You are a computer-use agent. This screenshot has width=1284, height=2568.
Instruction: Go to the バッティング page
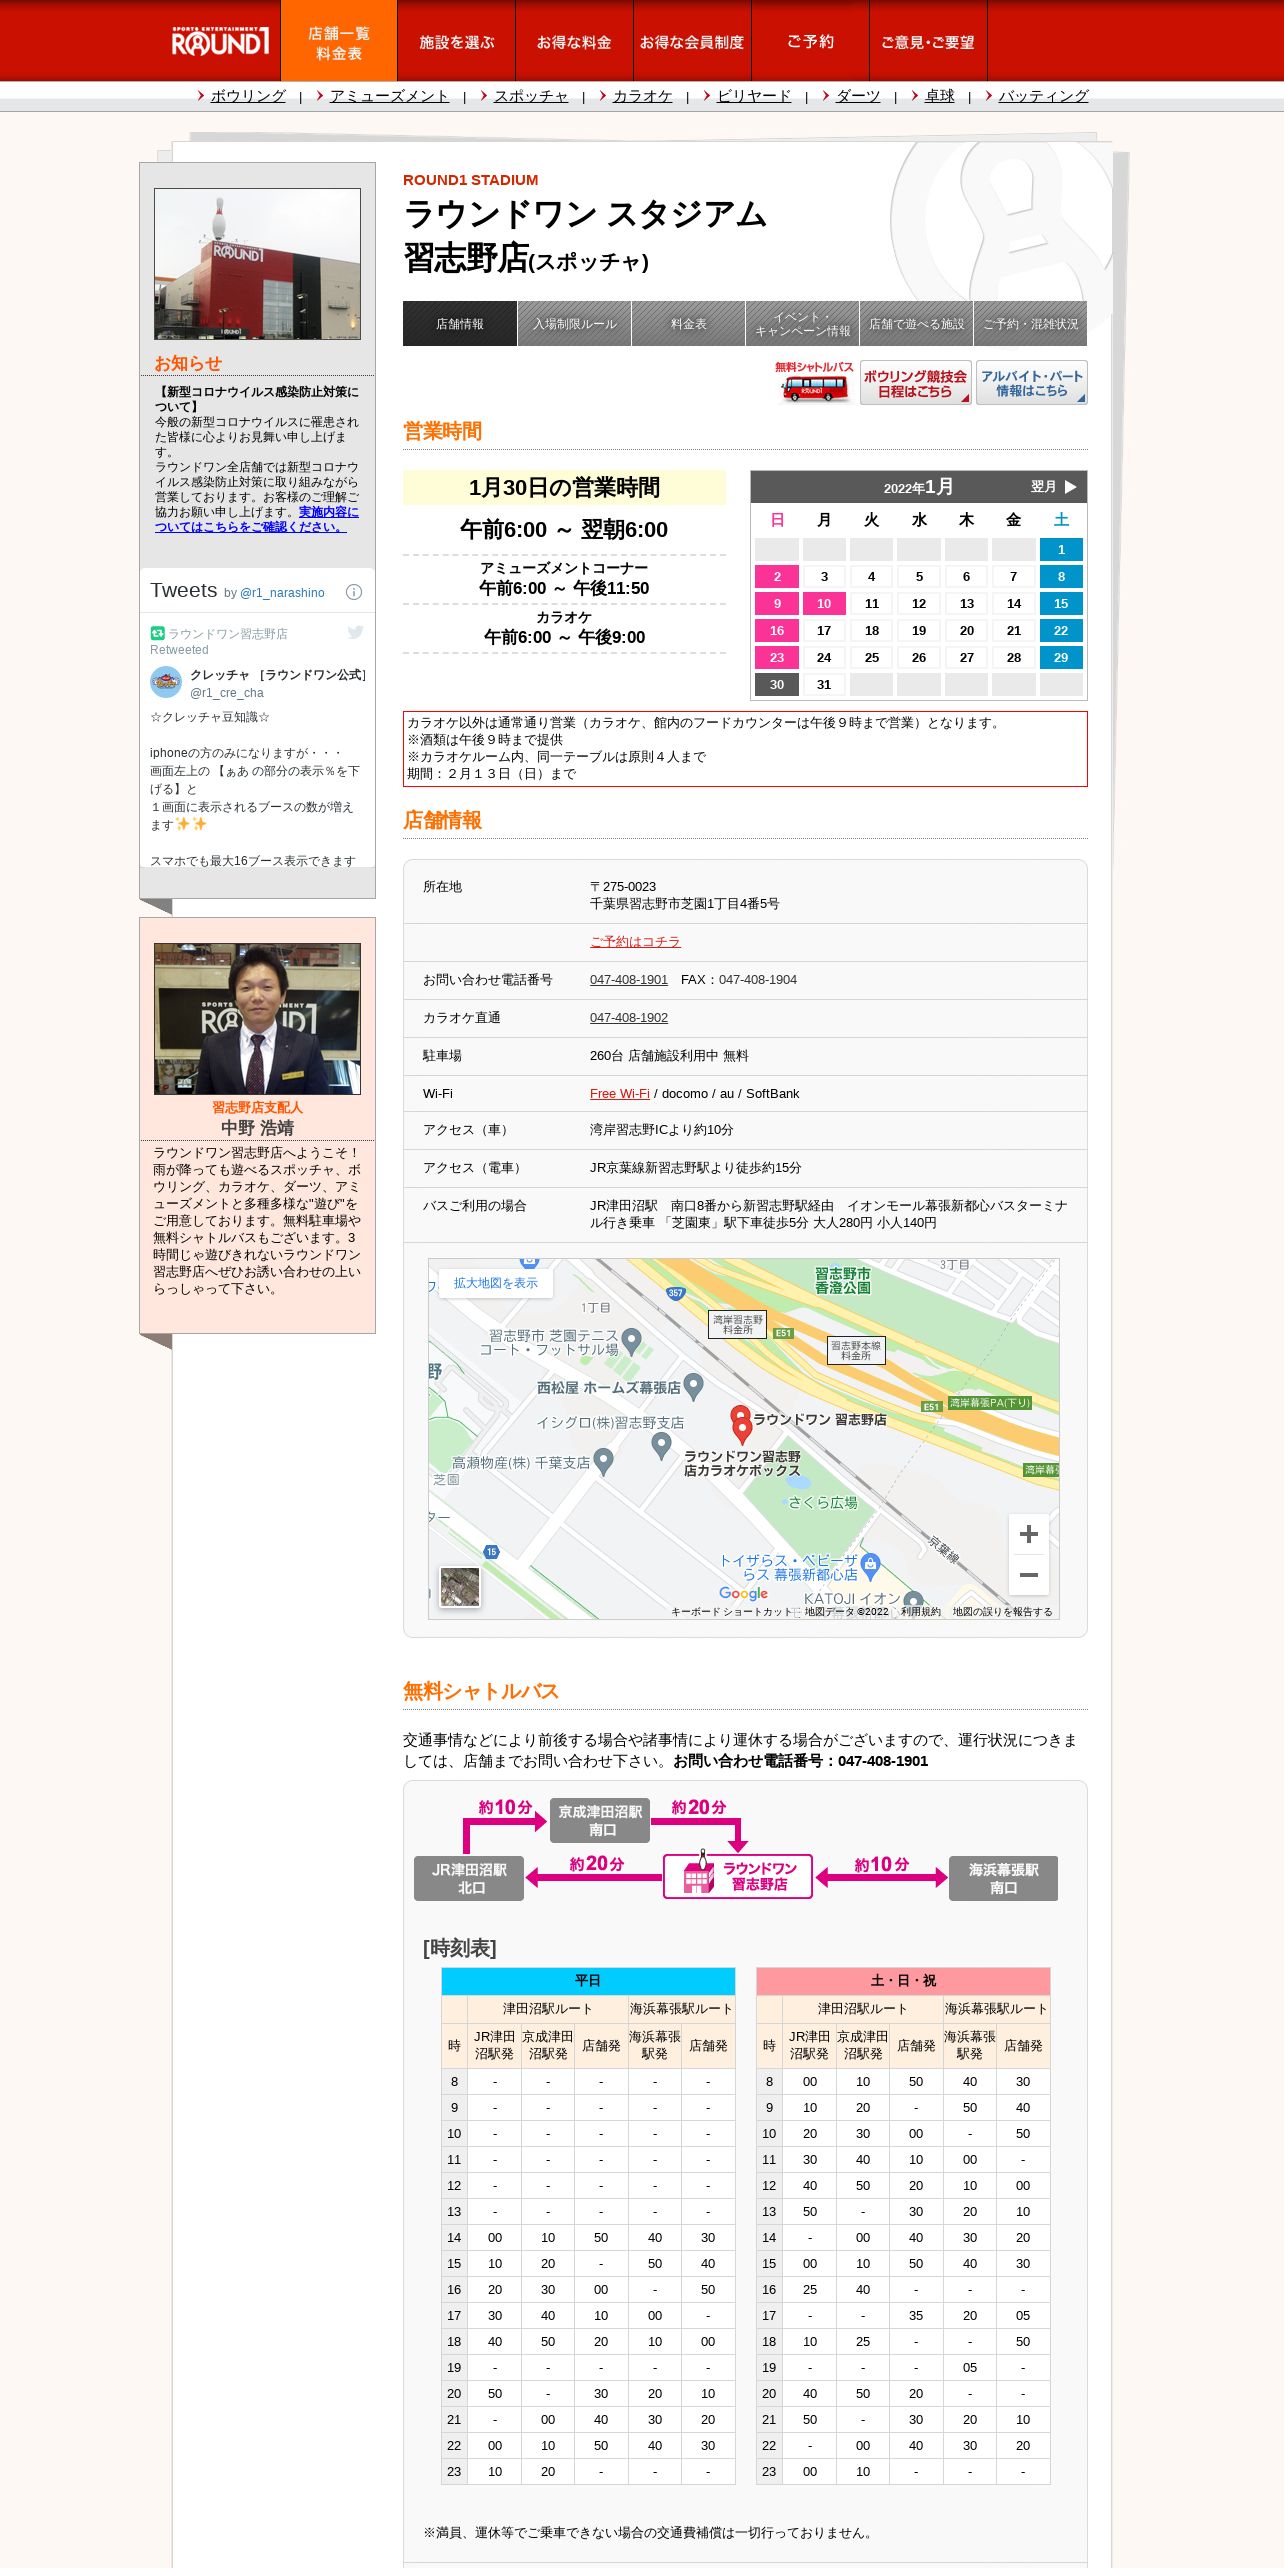click(1043, 96)
